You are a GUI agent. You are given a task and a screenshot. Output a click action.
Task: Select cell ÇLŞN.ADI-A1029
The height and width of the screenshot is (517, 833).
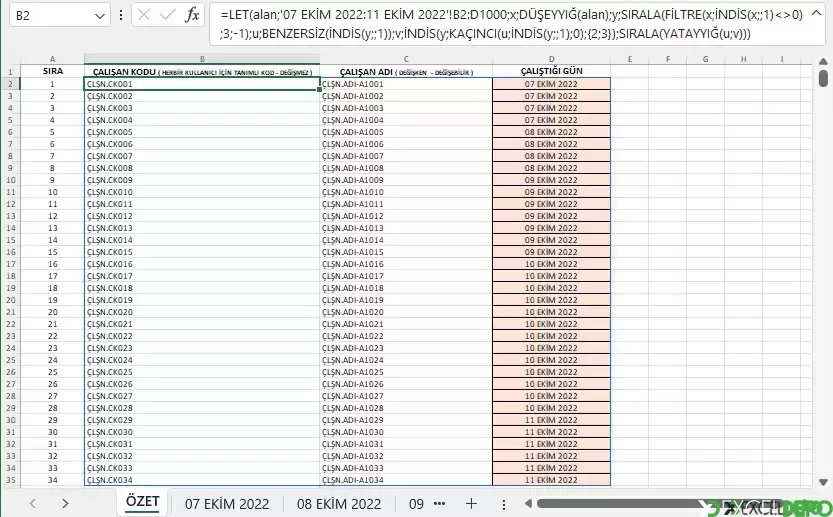(x=406, y=420)
